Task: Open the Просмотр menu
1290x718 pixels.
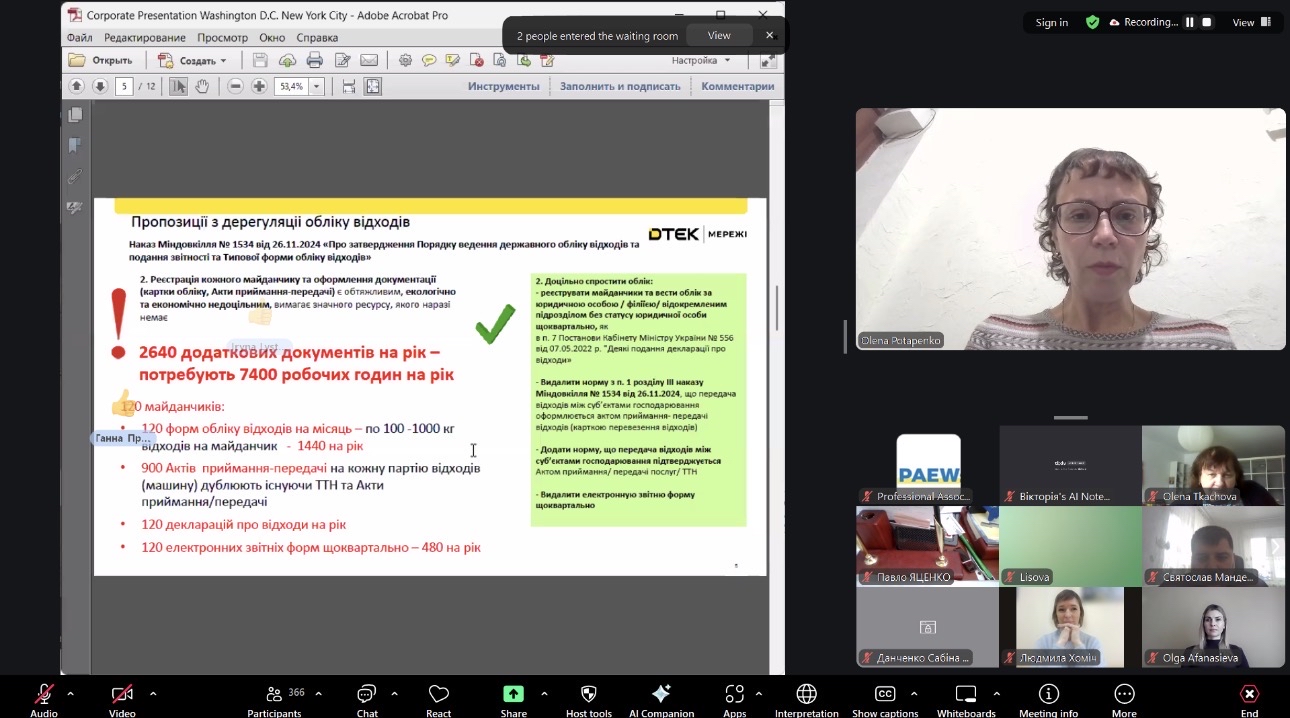Action: tap(222, 37)
